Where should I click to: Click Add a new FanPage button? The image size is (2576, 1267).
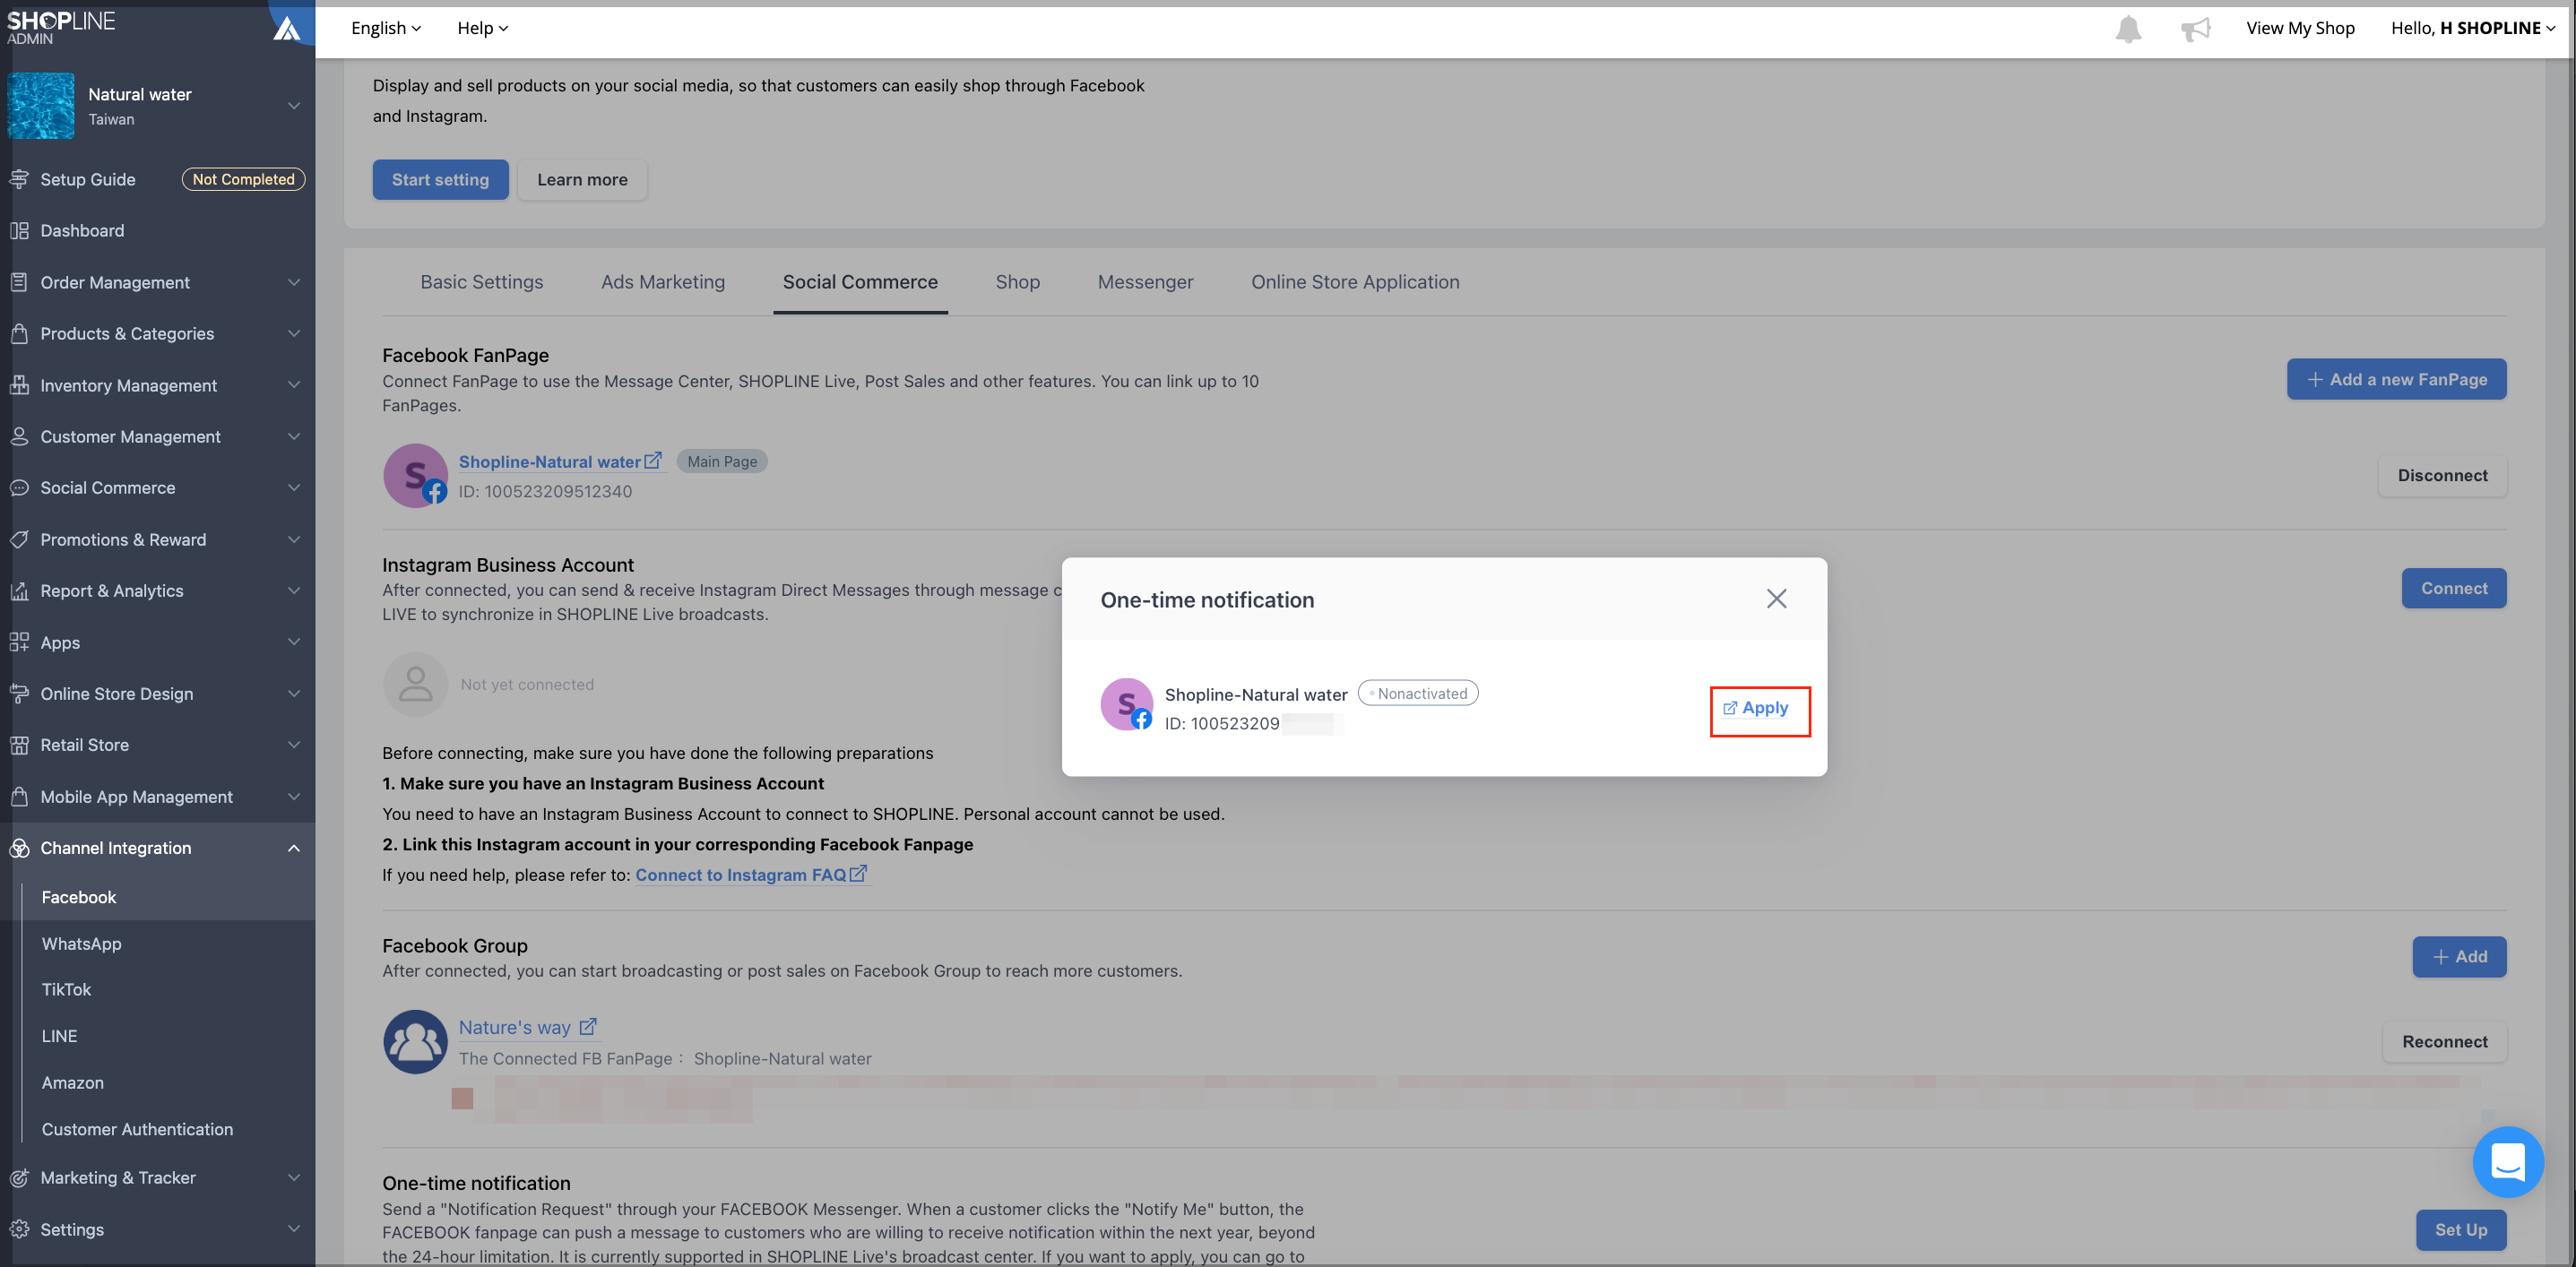pyautogui.click(x=2396, y=380)
